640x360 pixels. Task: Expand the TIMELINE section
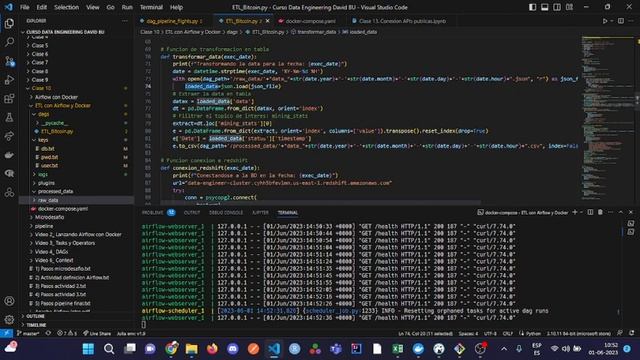pos(36,325)
